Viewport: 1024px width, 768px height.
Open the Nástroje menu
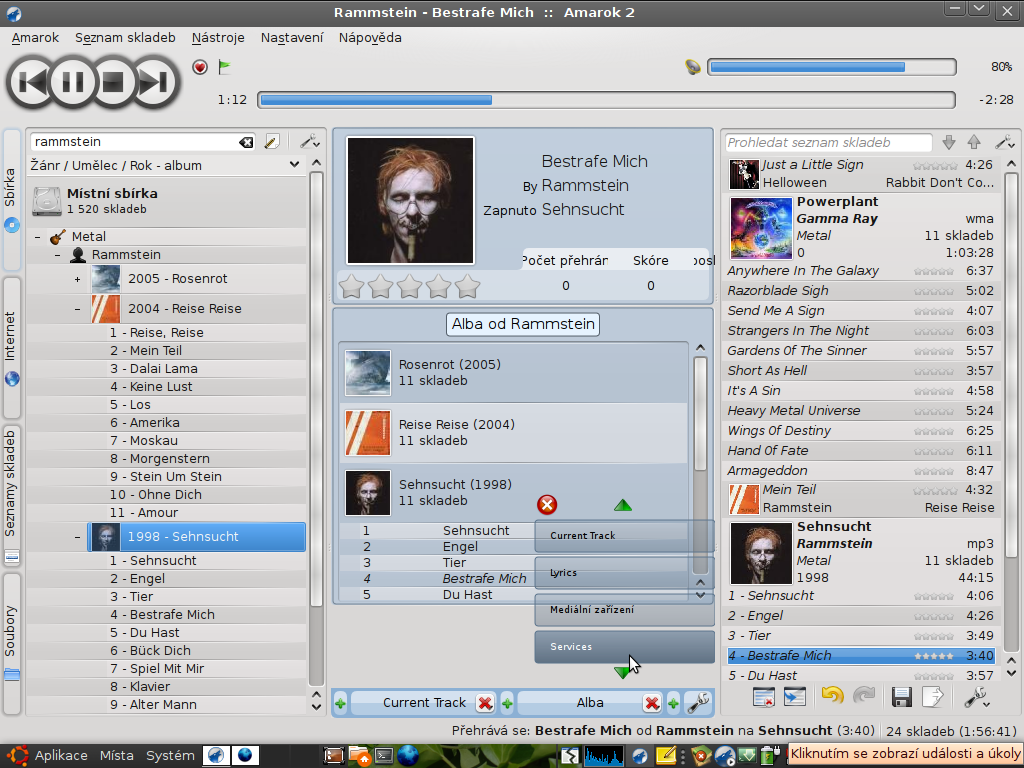pyautogui.click(x=218, y=38)
